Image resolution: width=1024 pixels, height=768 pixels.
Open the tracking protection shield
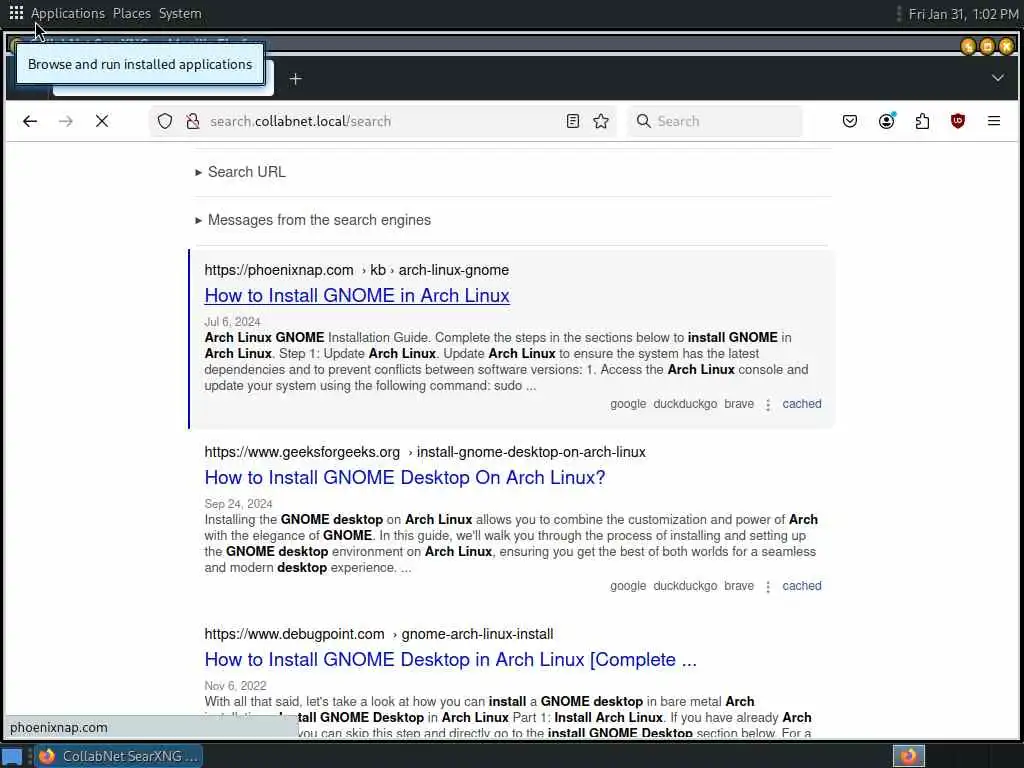165,121
